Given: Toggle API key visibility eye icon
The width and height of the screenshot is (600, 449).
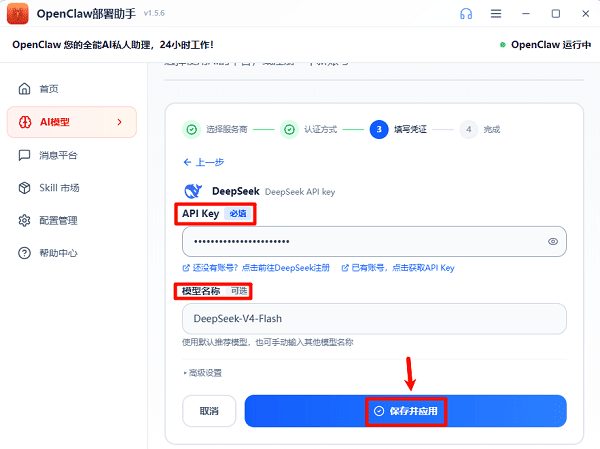Looking at the screenshot, I should point(553,242).
